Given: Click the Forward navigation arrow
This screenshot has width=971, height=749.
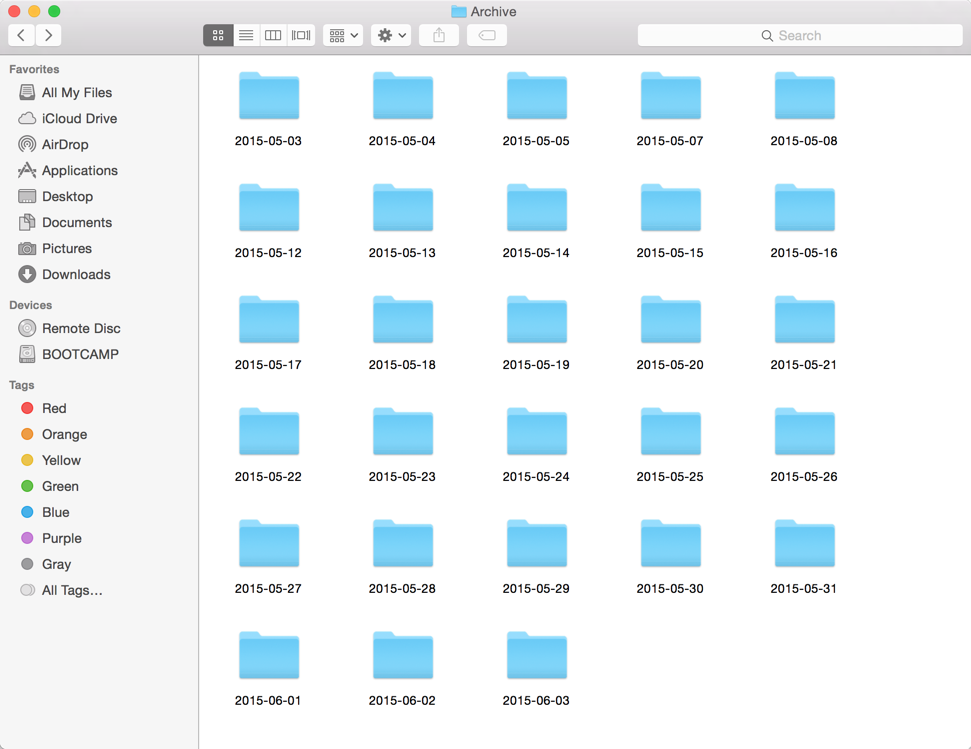Looking at the screenshot, I should click(48, 35).
